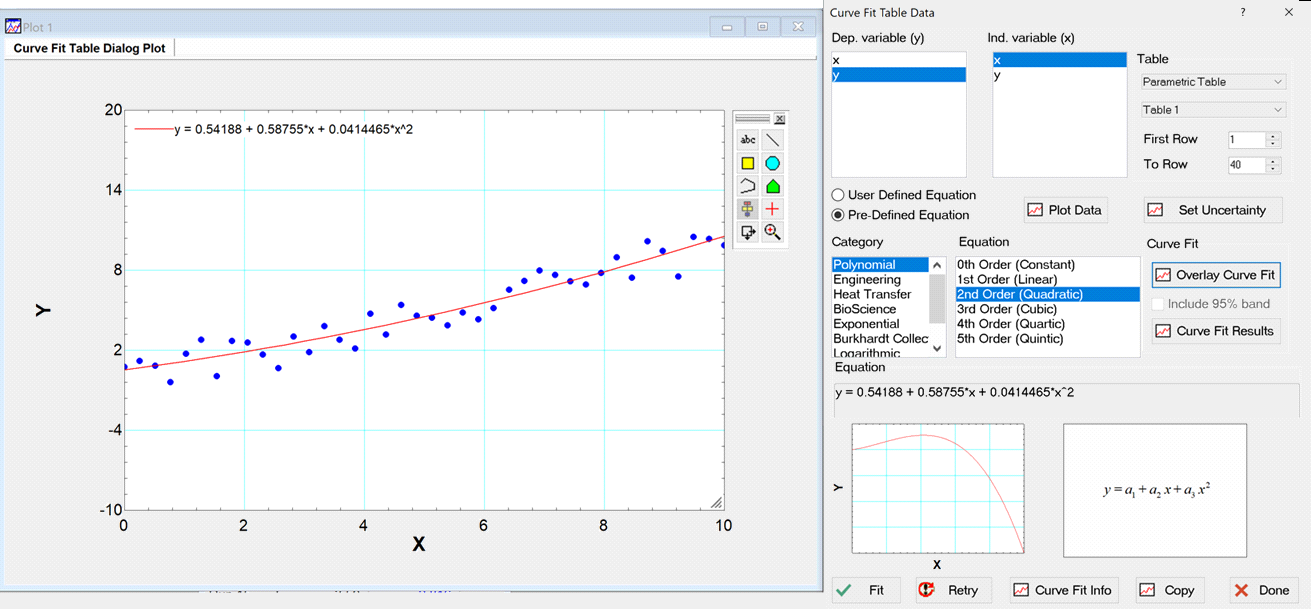Choose the open polyline tool
This screenshot has width=1311, height=609.
coord(747,186)
